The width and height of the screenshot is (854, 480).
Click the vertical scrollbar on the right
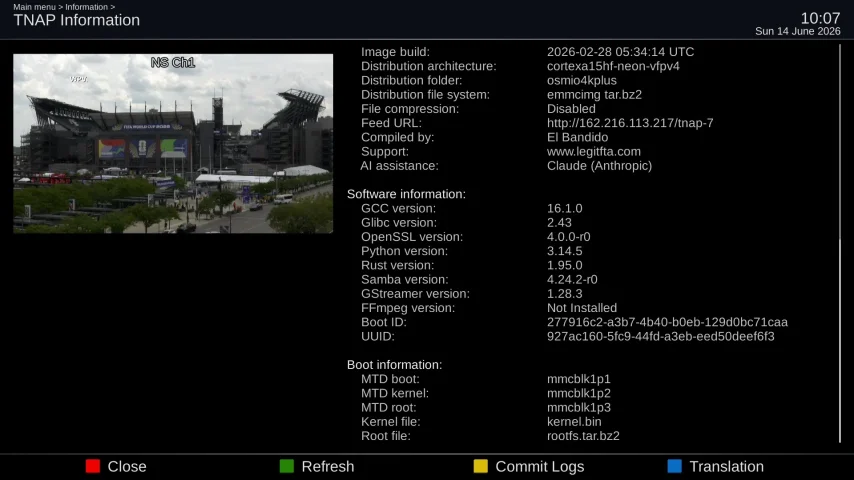point(840,243)
